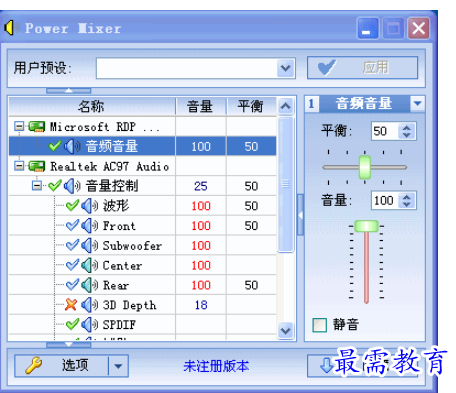Open the 选项 button dropdown arrow
The width and height of the screenshot is (456, 393).
click(118, 366)
